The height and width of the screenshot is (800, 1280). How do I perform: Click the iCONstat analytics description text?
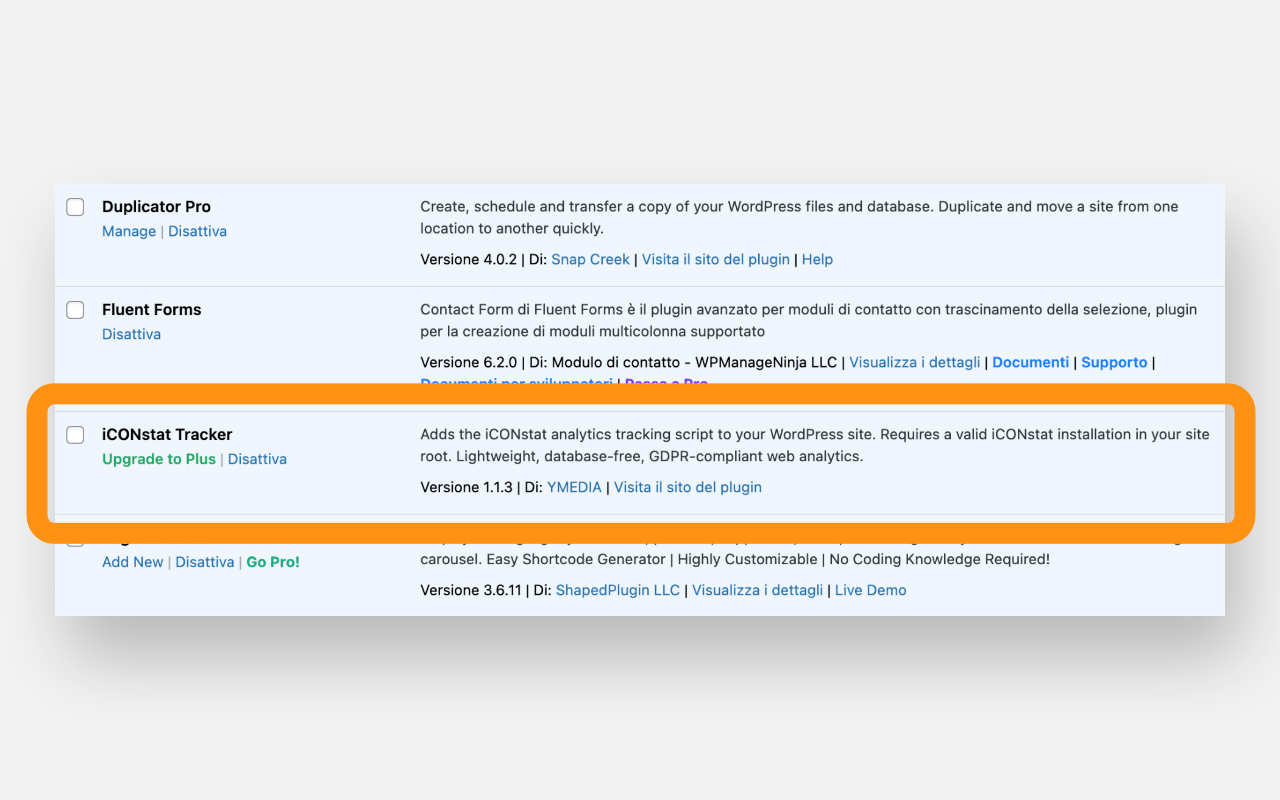pyautogui.click(x=815, y=445)
